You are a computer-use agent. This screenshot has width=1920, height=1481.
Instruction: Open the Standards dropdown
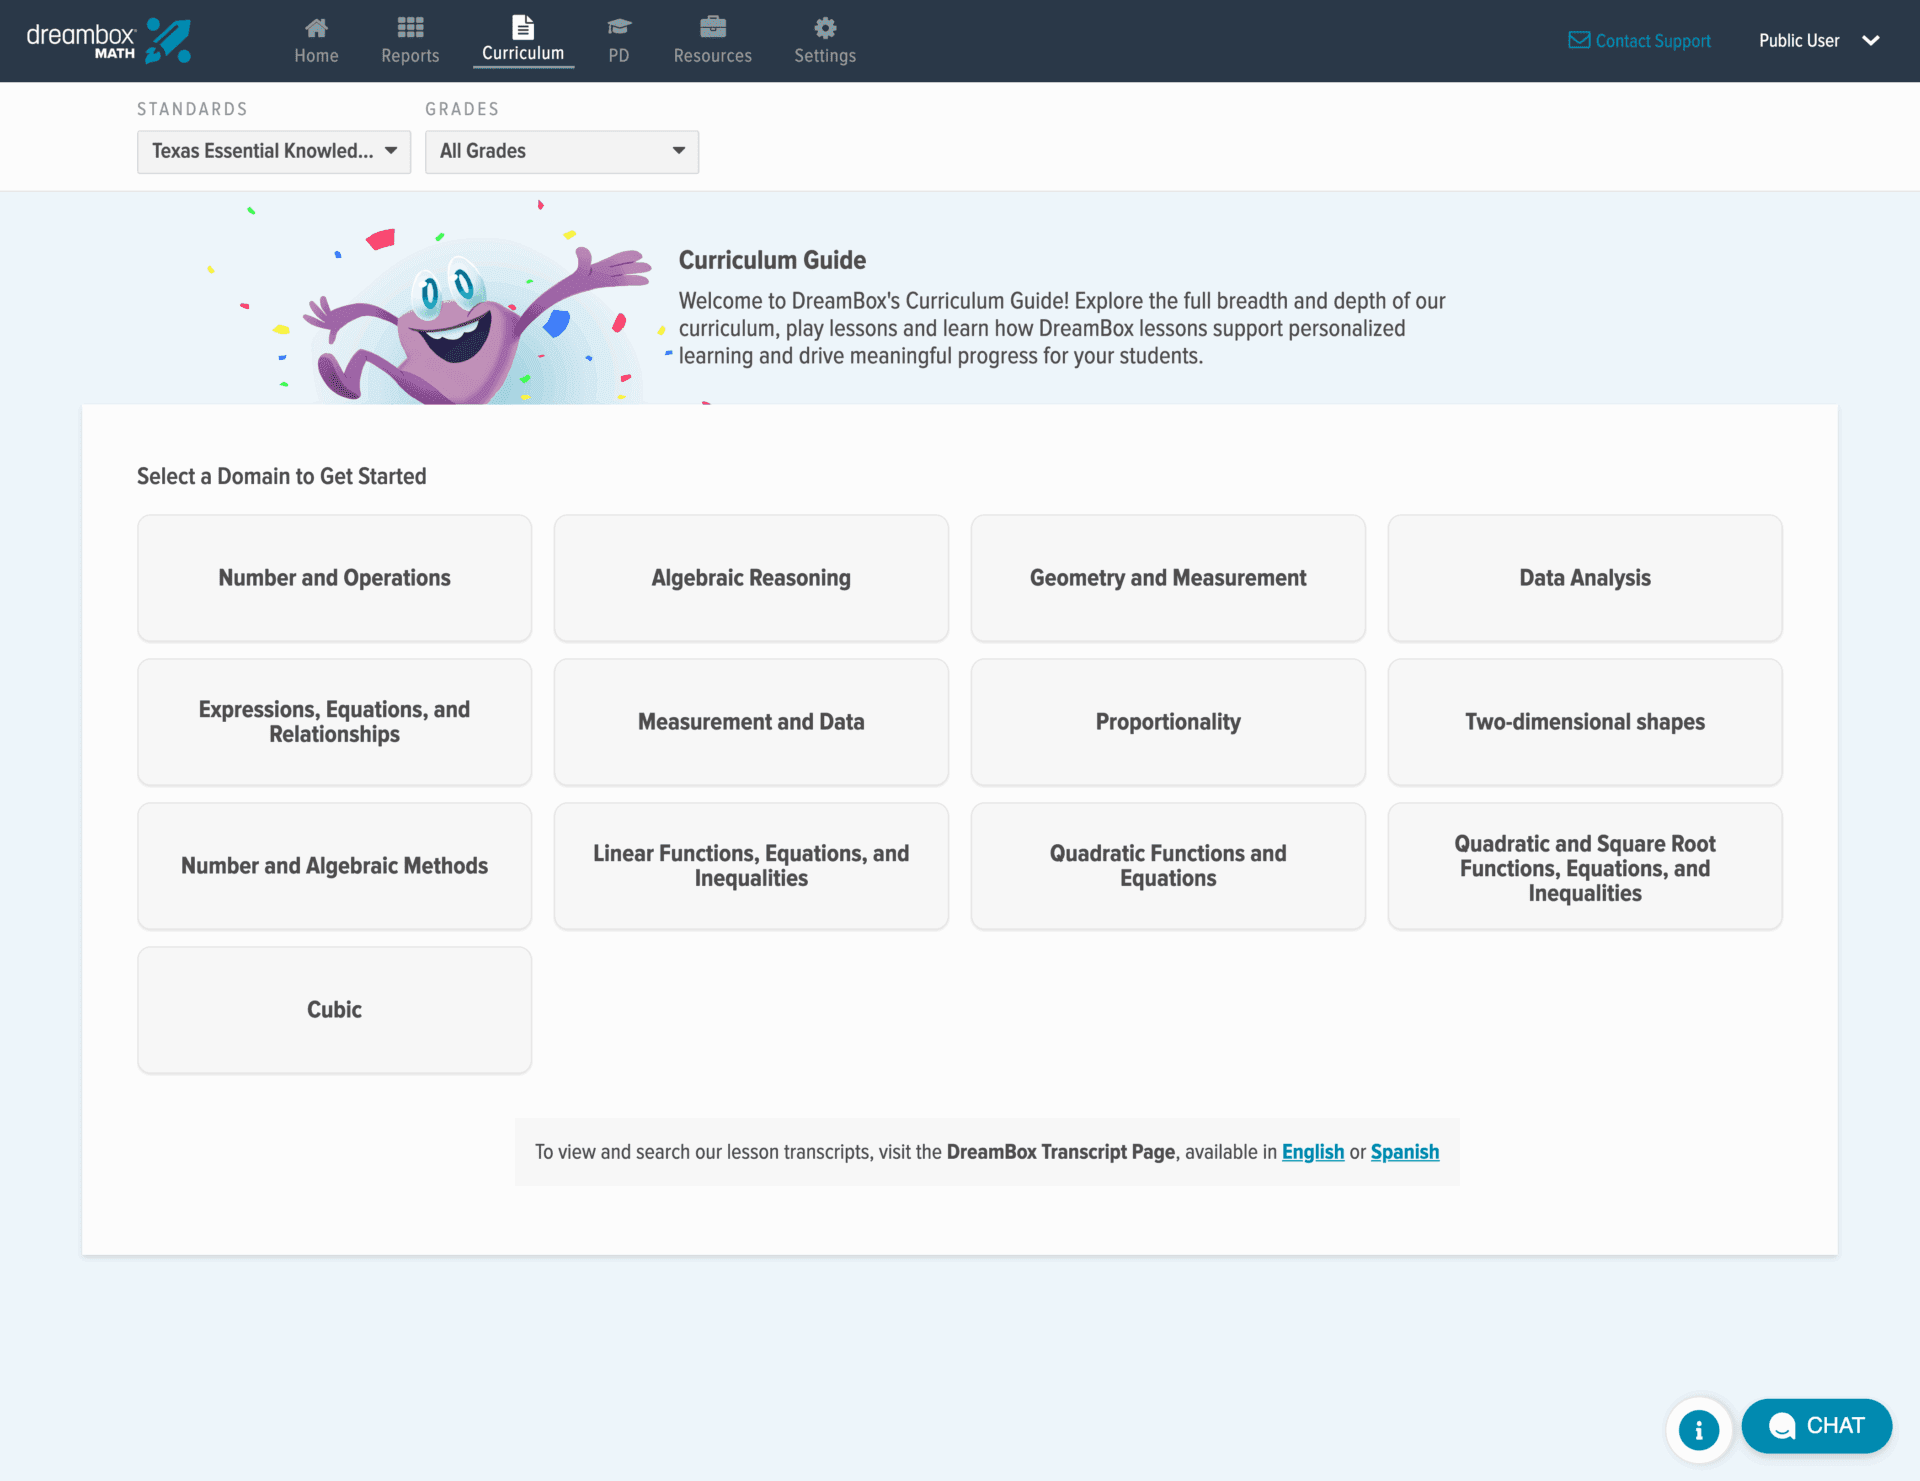(274, 151)
